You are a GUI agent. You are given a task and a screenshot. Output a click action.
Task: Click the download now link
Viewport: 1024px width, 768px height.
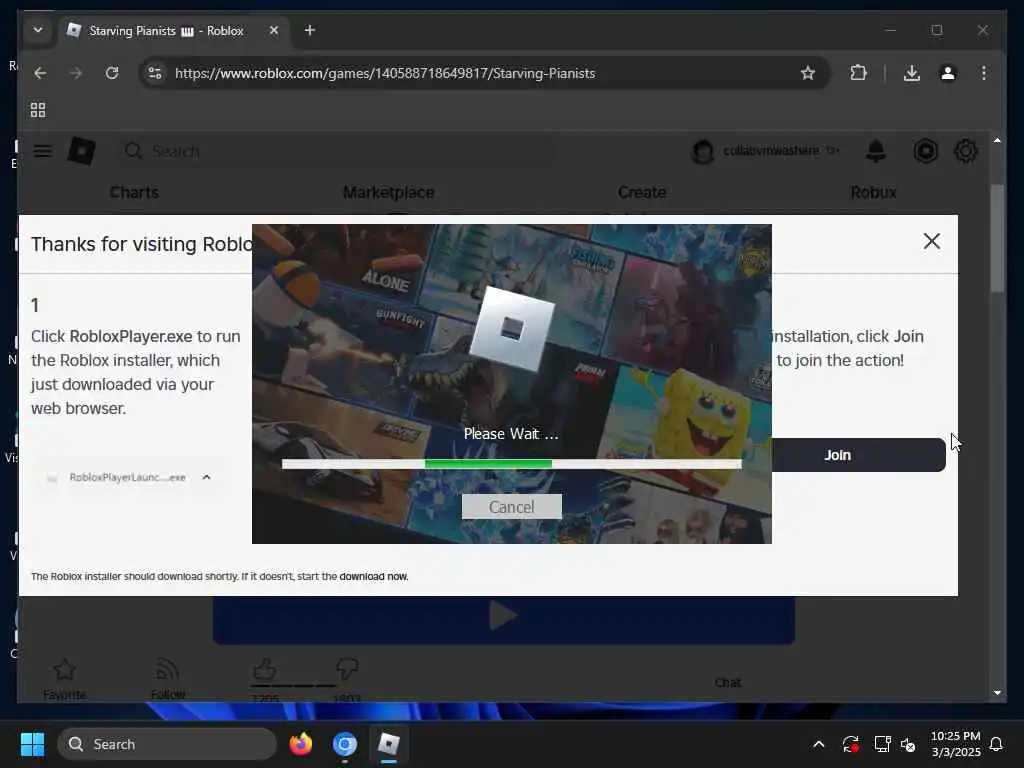(x=374, y=576)
